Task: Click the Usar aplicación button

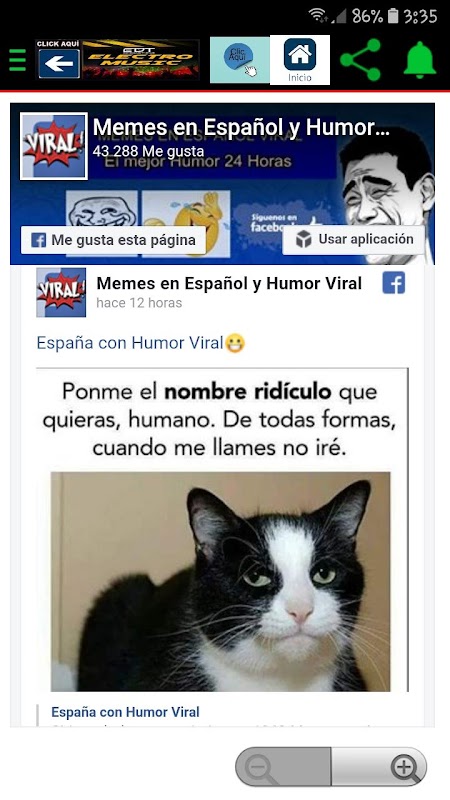Action: point(354,239)
